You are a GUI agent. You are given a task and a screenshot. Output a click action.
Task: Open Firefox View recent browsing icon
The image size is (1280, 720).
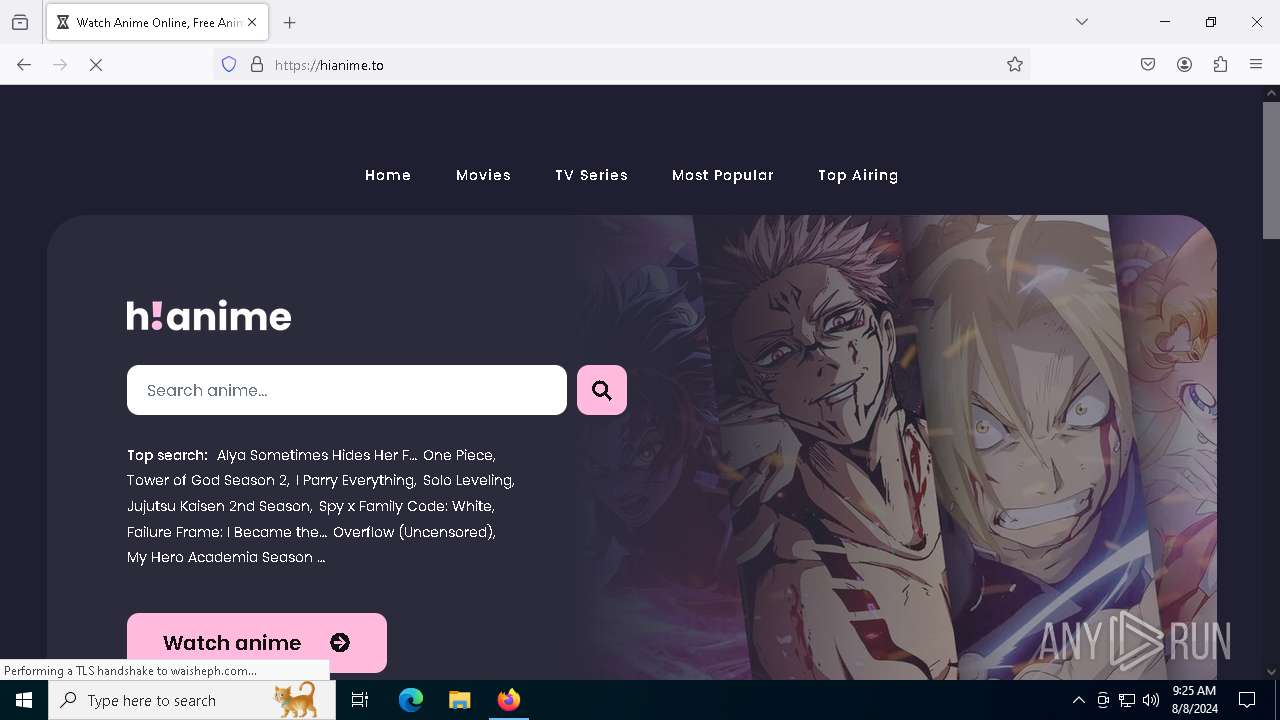[20, 22]
